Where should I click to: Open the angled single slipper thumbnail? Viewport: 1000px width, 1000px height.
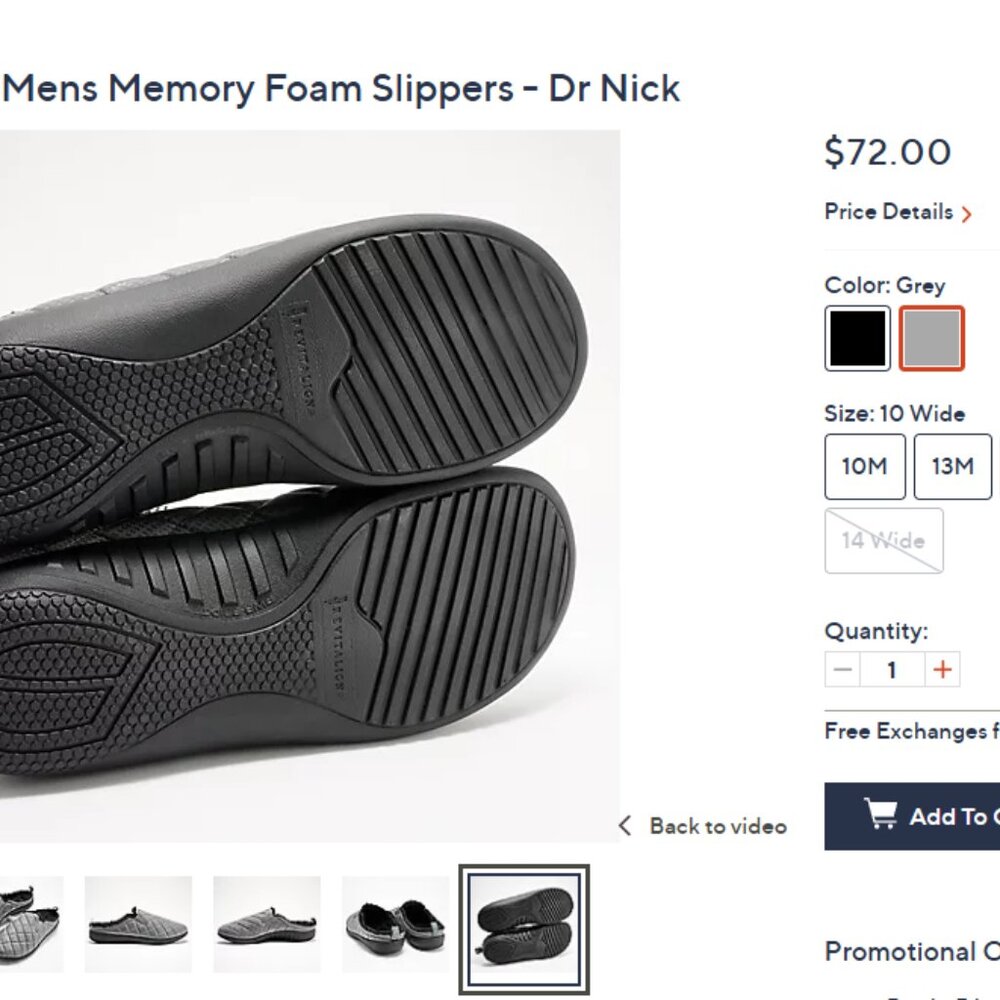click(x=267, y=924)
